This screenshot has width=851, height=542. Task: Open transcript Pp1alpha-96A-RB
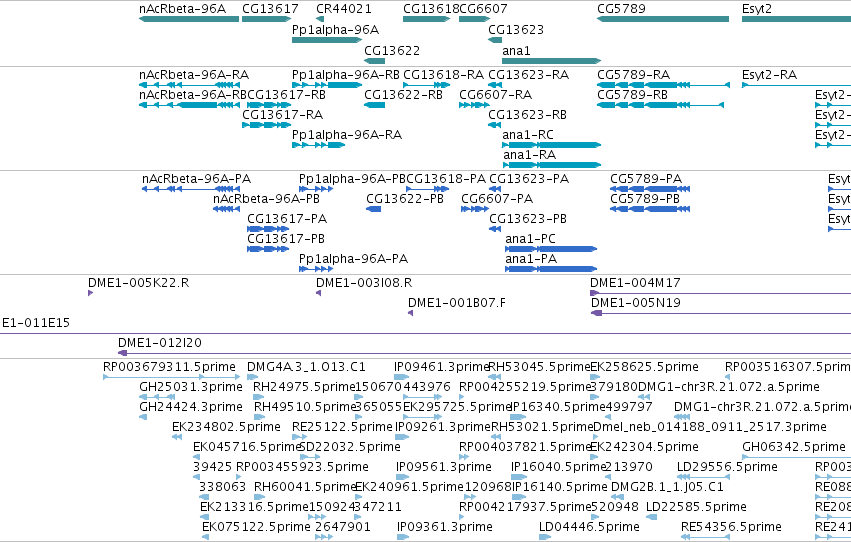click(x=327, y=85)
